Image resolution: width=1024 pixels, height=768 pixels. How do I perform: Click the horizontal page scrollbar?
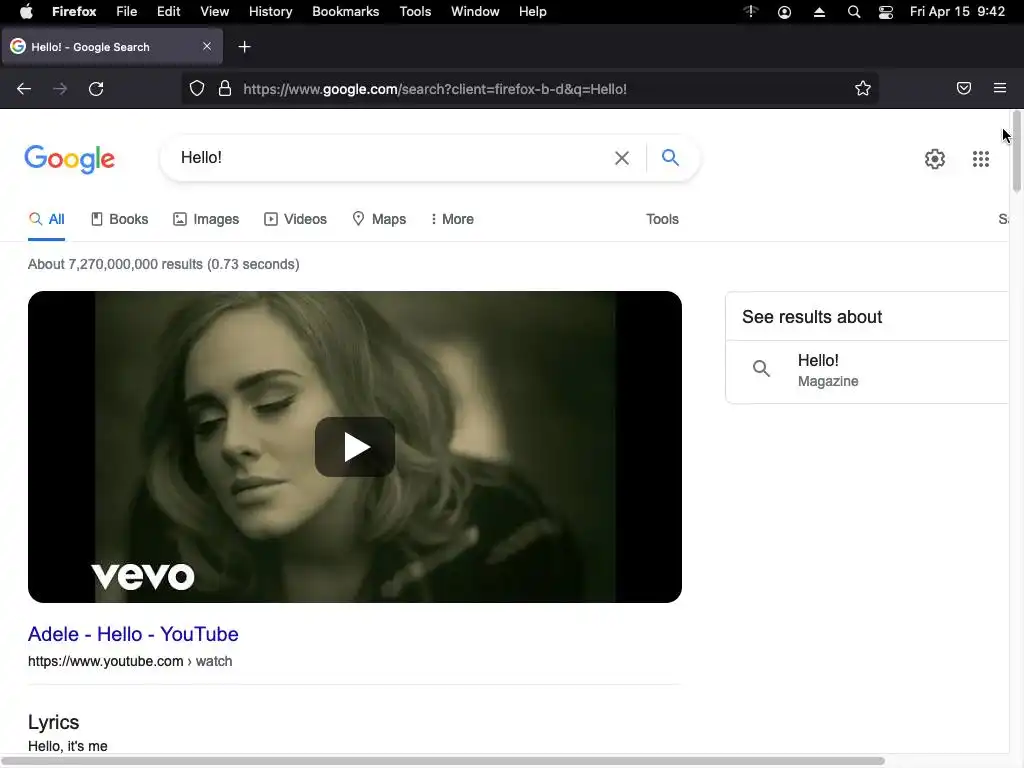point(443,761)
